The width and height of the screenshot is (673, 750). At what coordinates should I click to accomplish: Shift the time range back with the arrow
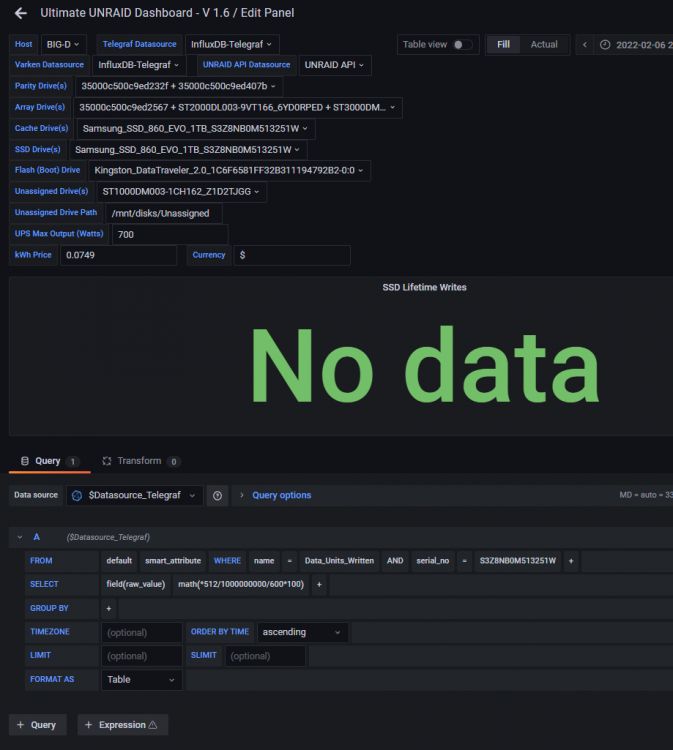585,45
